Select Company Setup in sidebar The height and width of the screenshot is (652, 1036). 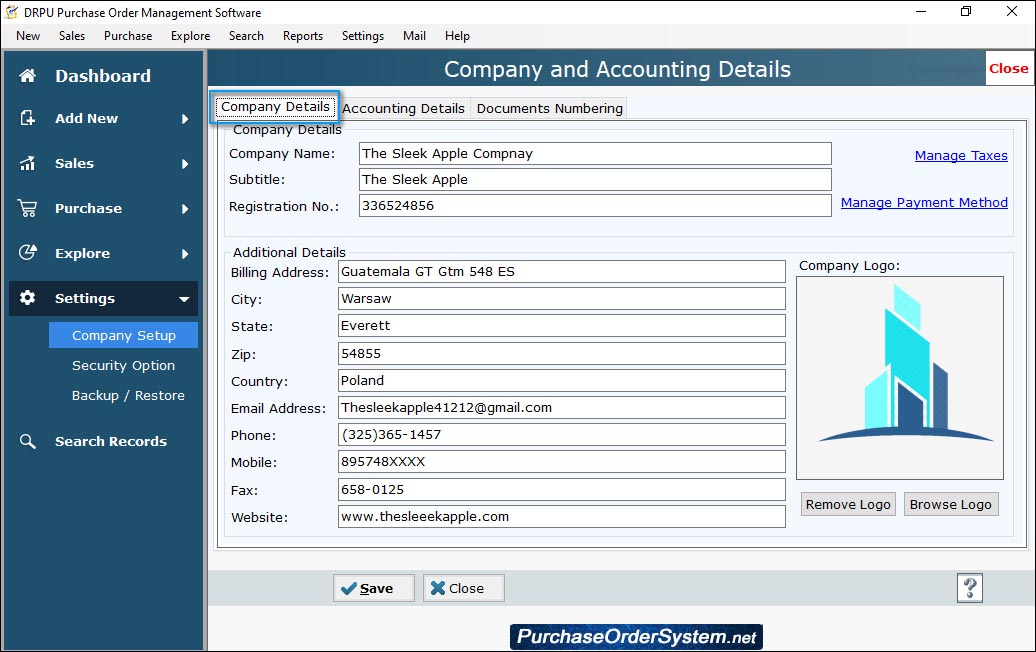pos(124,335)
